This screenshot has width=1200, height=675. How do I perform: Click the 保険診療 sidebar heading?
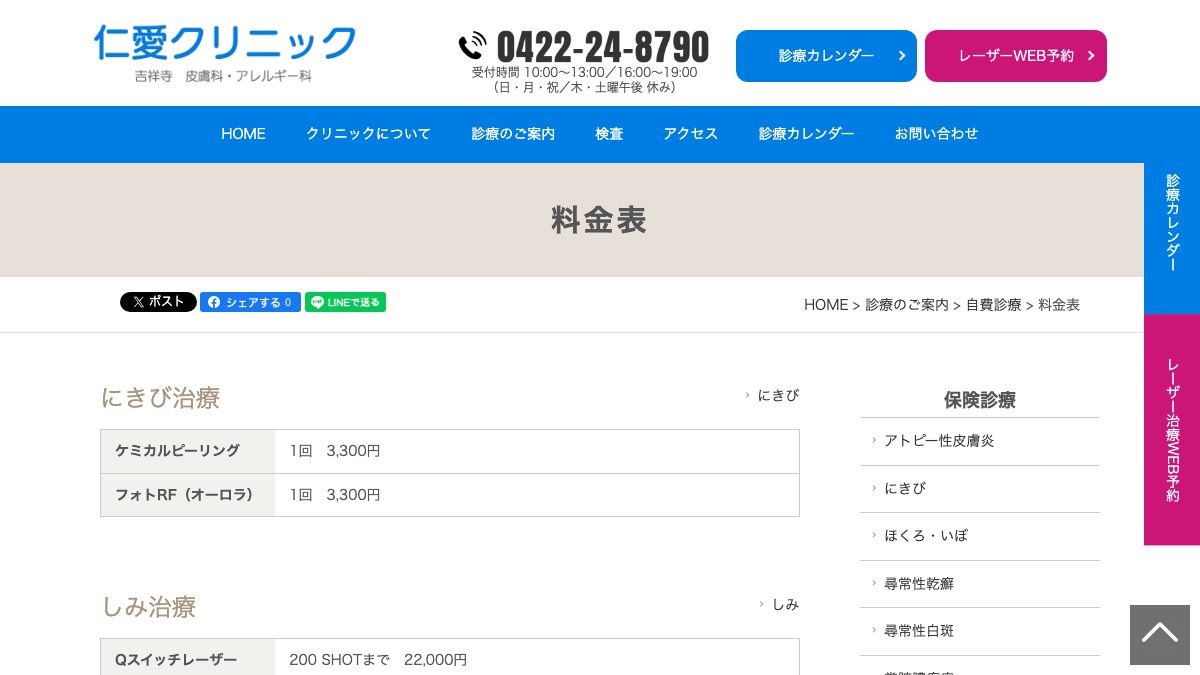coord(980,400)
